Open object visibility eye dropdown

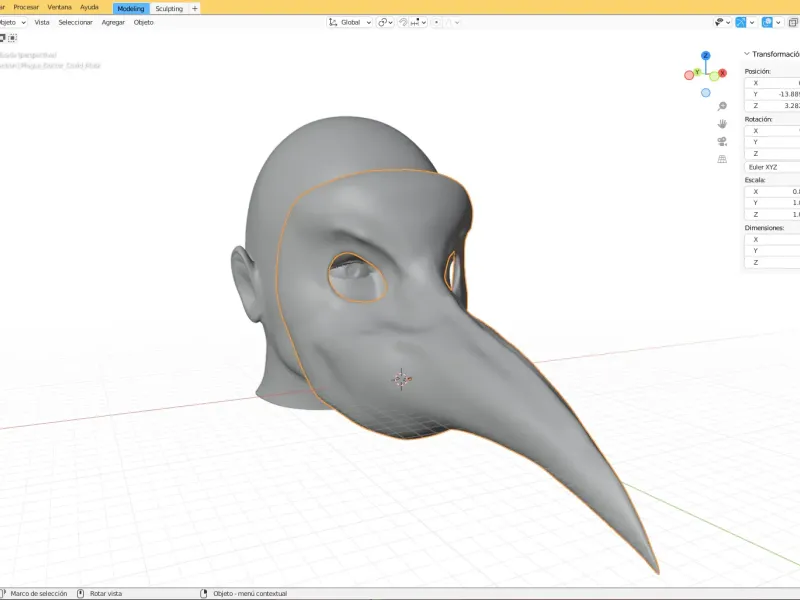tap(722, 22)
